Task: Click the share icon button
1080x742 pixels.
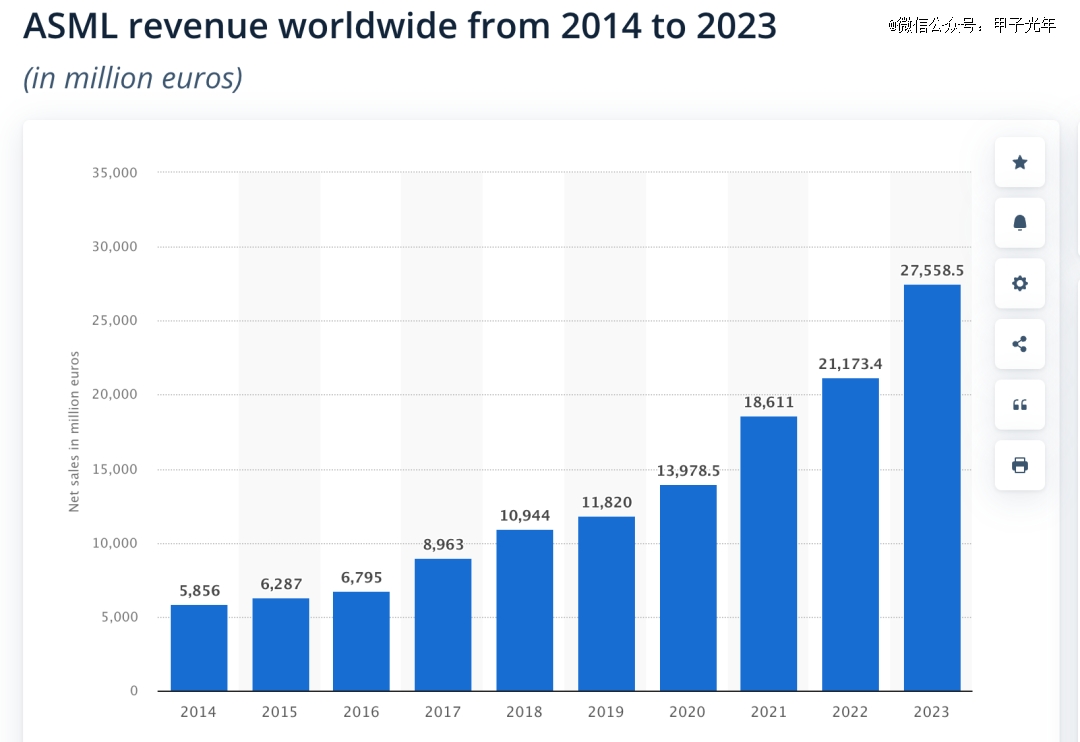Action: coord(1019,344)
